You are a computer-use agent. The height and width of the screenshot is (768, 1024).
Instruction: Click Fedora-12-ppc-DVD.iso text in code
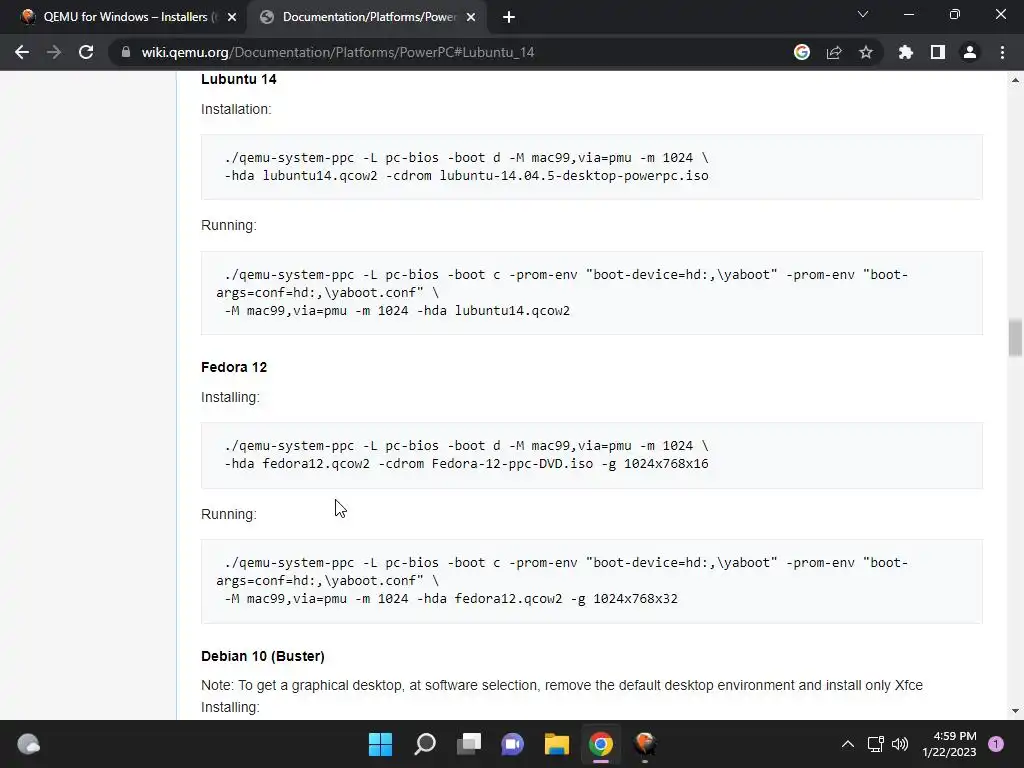(x=513, y=464)
